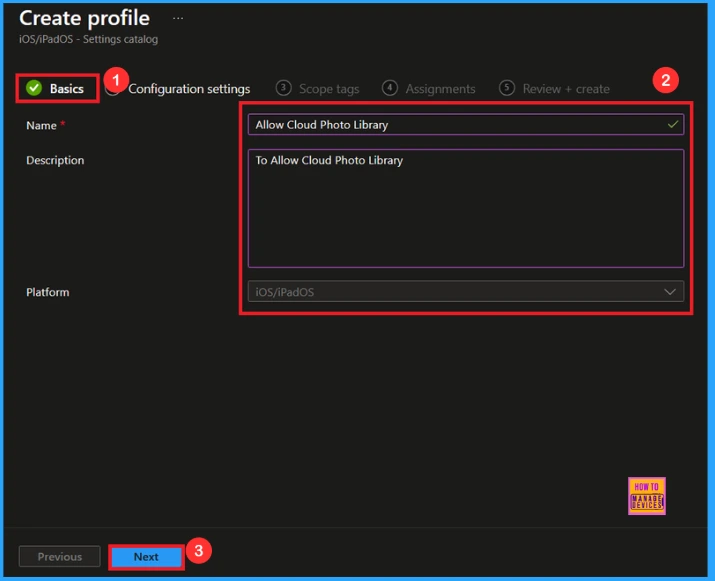Screen dimensions: 715x581
Task: Click the Description label text
Action: click(55, 161)
